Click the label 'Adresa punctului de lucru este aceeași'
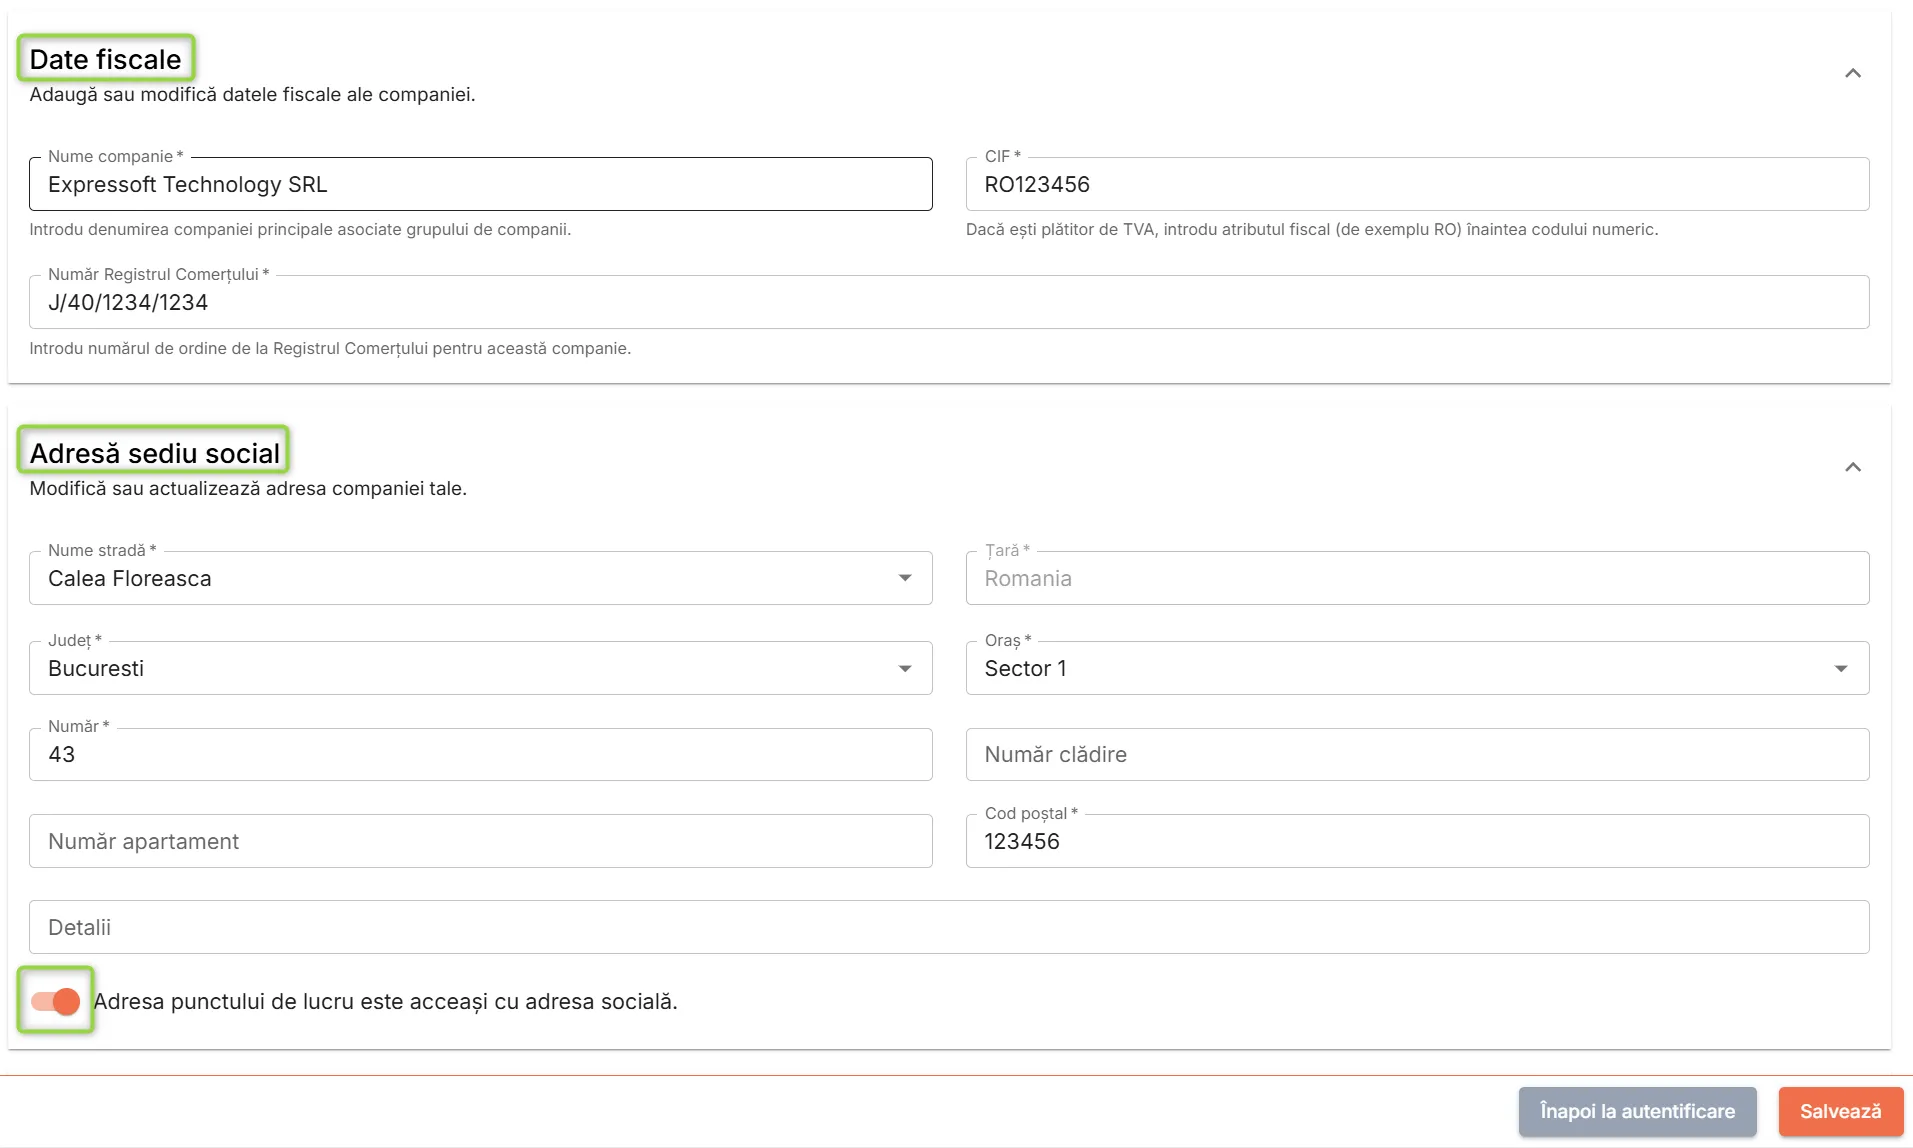 pyautogui.click(x=385, y=1001)
